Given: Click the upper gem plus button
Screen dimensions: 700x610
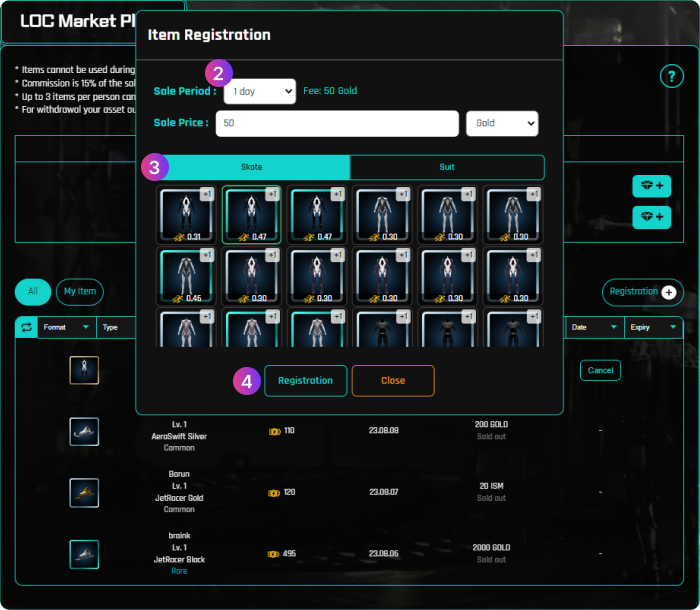Looking at the screenshot, I should click(651, 186).
